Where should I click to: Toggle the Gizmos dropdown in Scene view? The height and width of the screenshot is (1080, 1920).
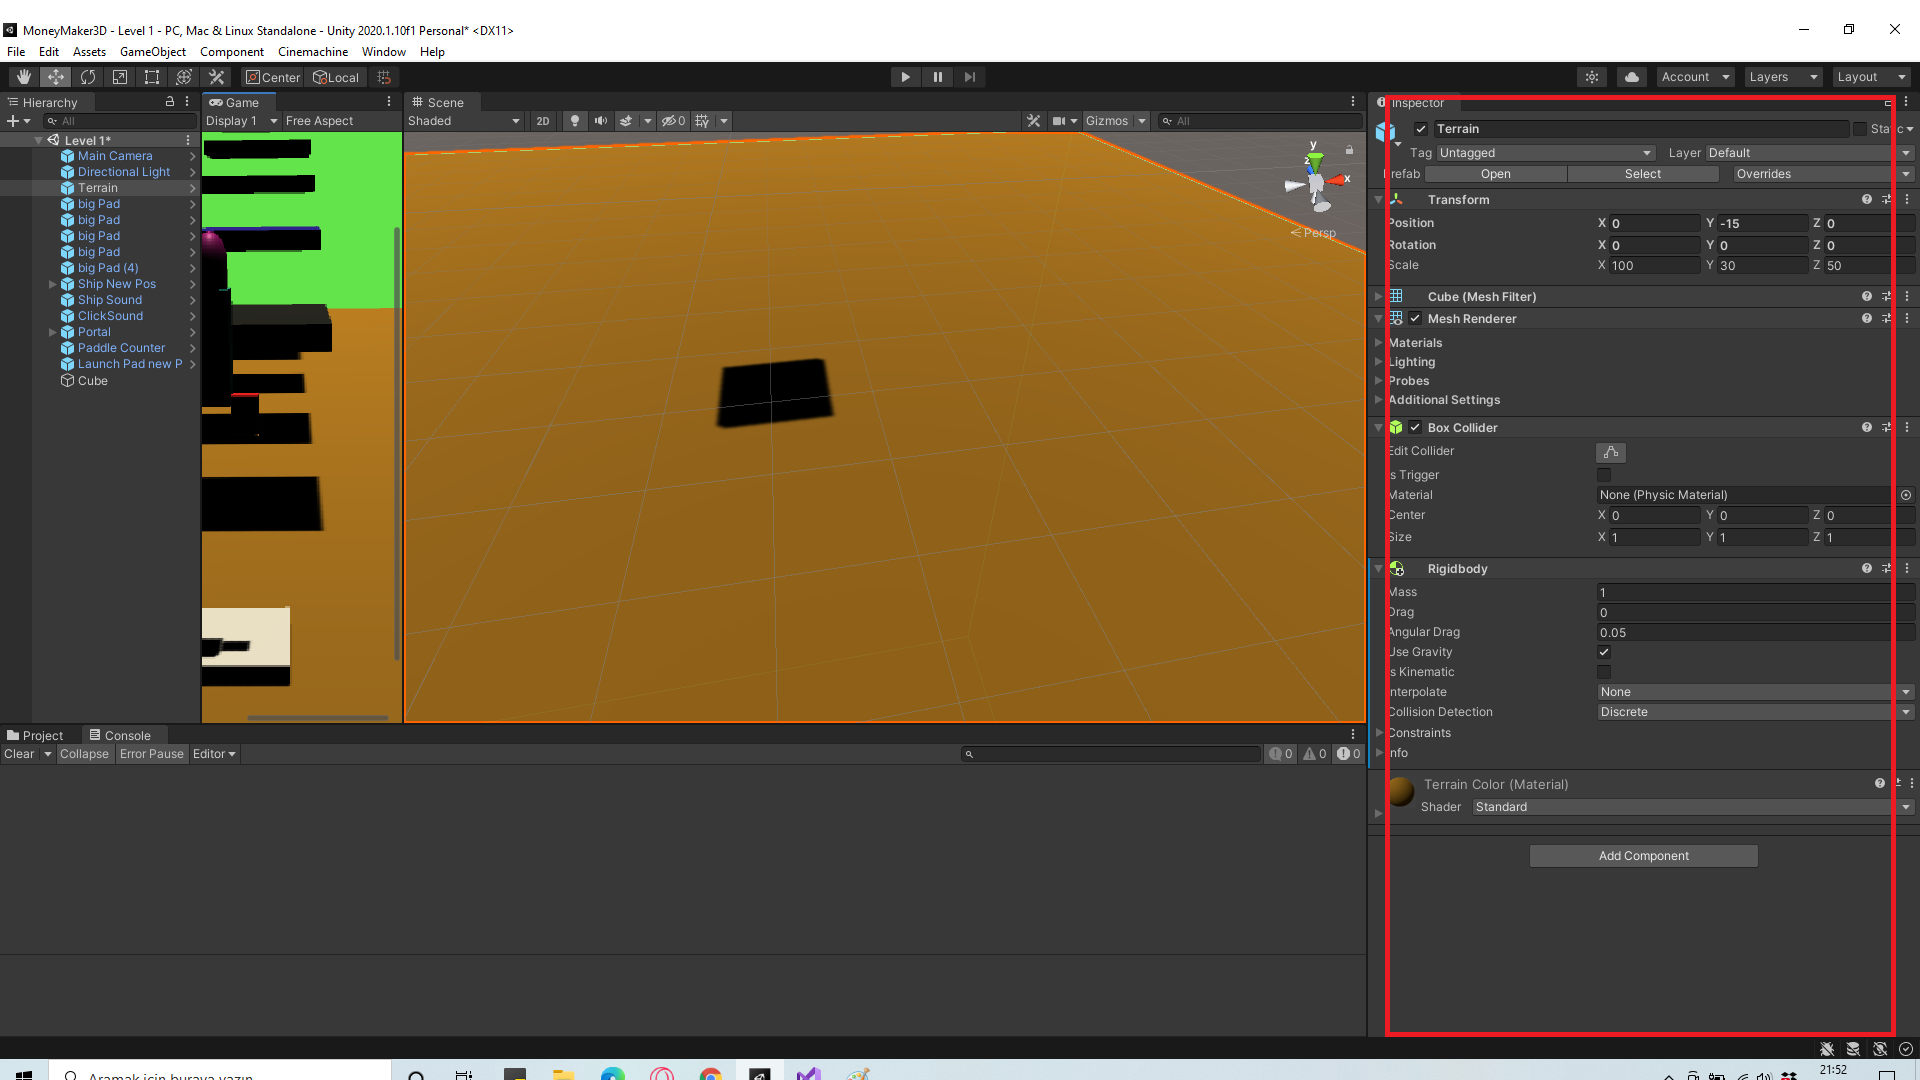click(1135, 120)
